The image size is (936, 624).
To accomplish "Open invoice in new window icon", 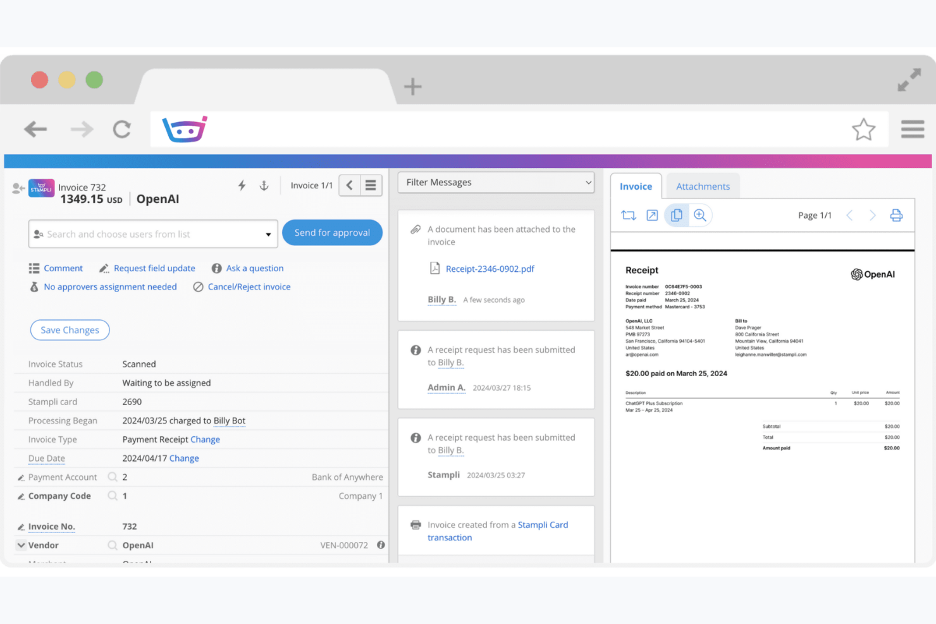I will pos(652,216).
